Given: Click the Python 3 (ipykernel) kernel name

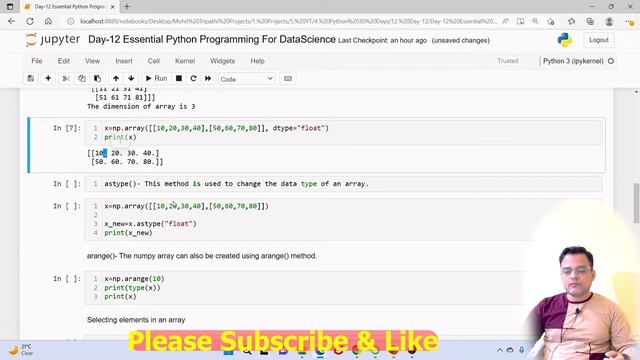Looking at the screenshot, I should (573, 61).
